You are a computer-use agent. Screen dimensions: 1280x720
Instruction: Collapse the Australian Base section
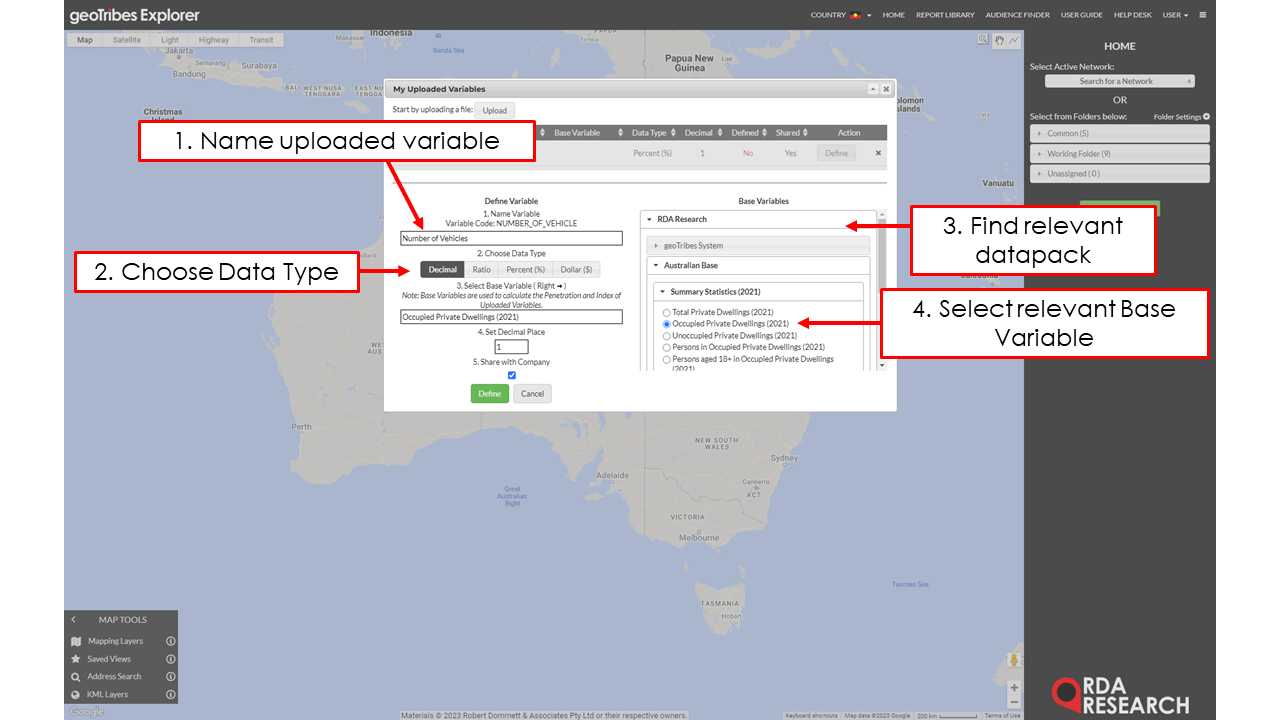[x=758, y=266]
